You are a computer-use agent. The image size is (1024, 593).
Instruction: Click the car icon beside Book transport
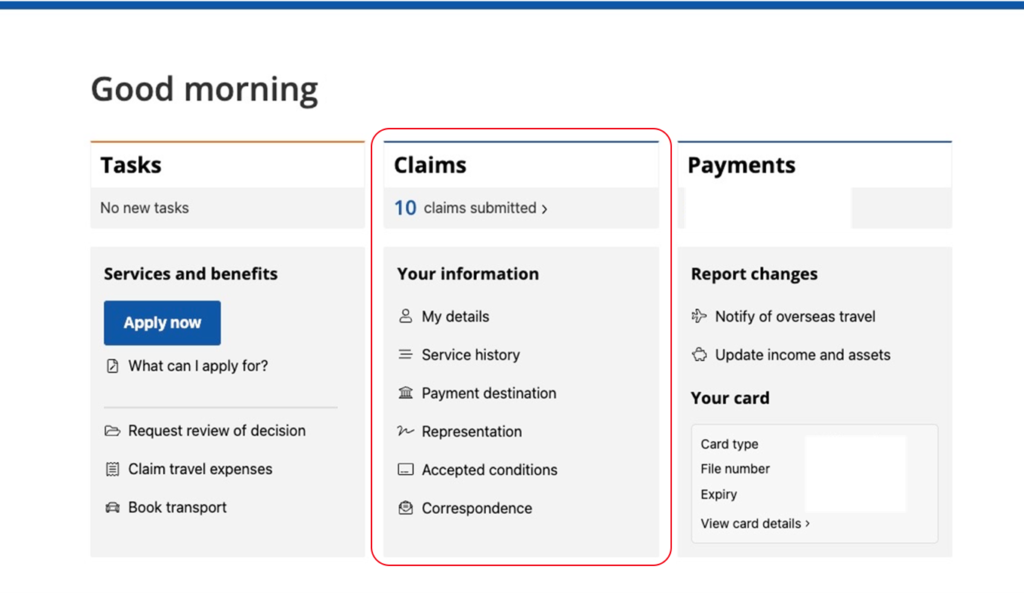tap(112, 507)
